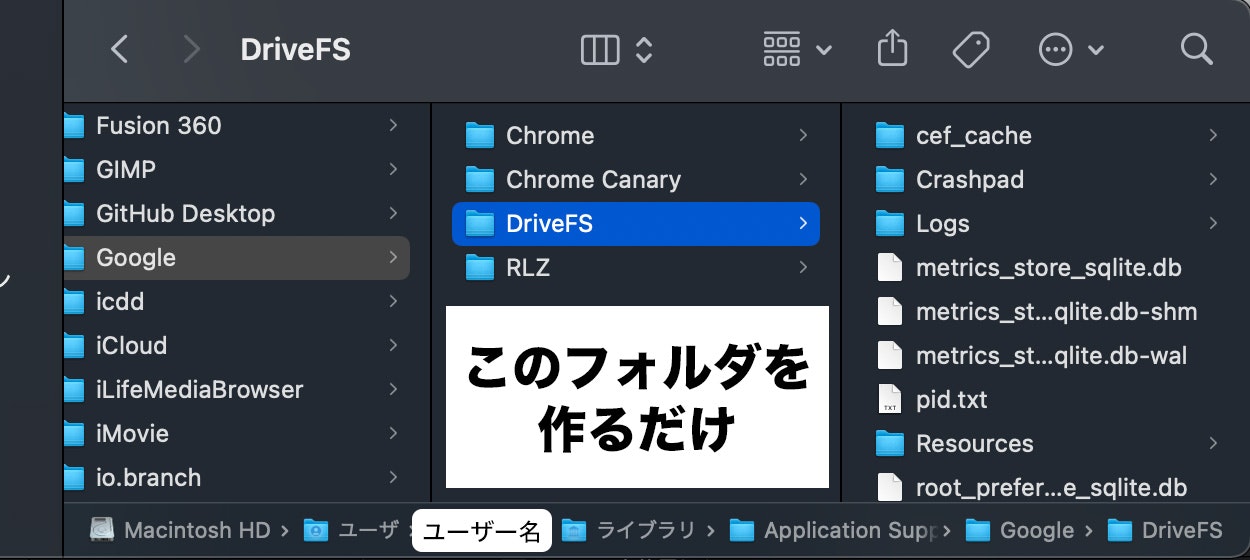Click the Fusion 360 folder icon
The image size is (1250, 560).
click(72, 126)
